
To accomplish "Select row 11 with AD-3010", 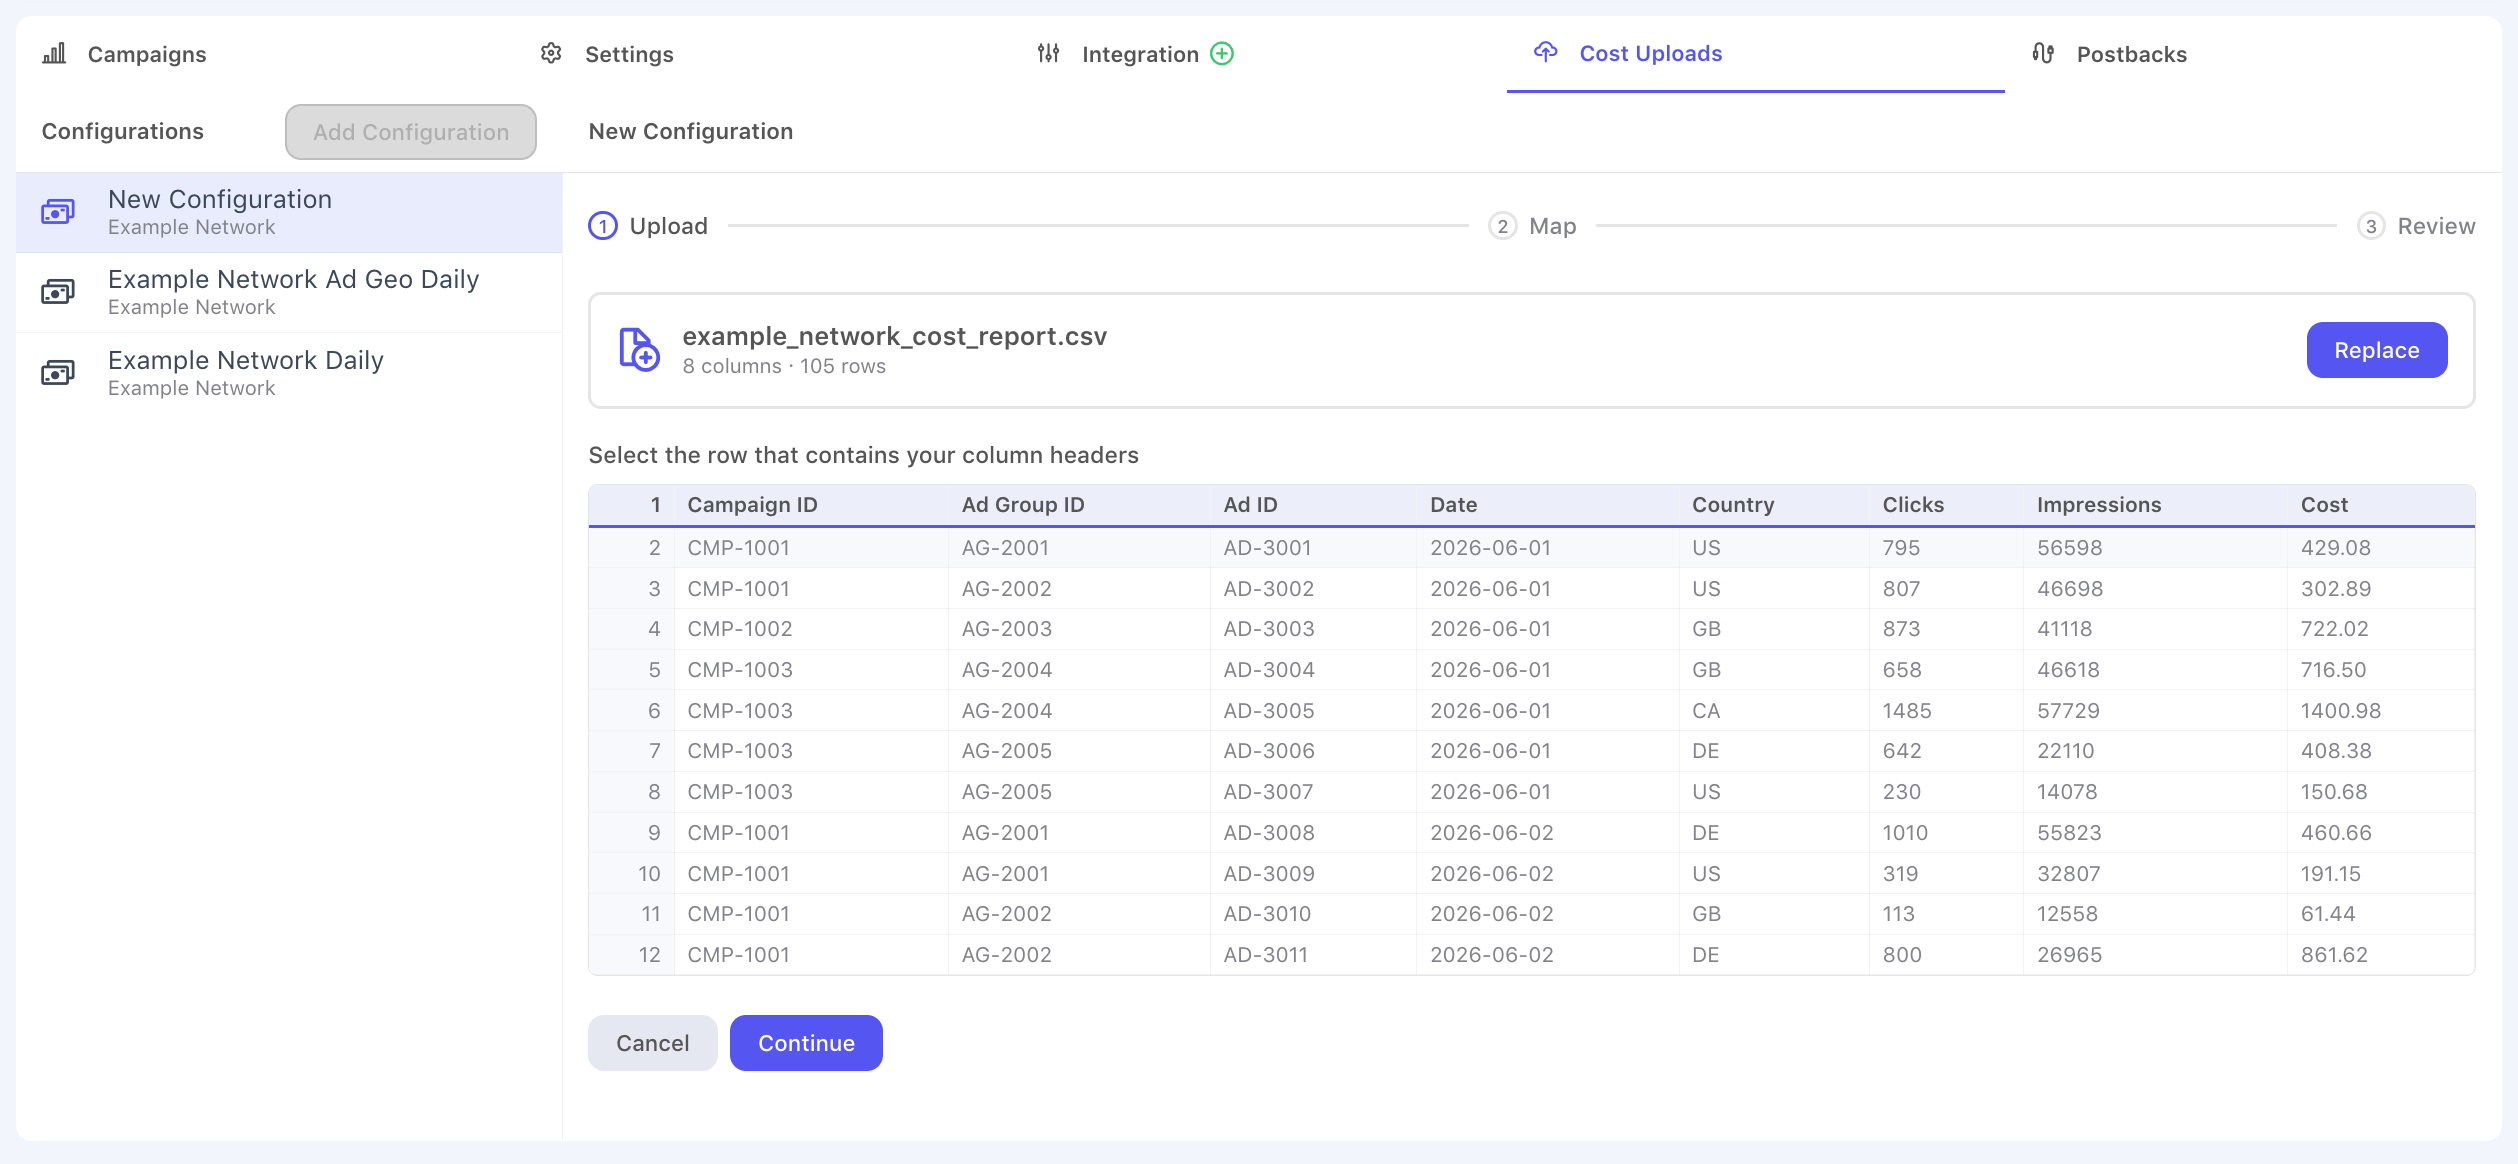I will (1531, 914).
